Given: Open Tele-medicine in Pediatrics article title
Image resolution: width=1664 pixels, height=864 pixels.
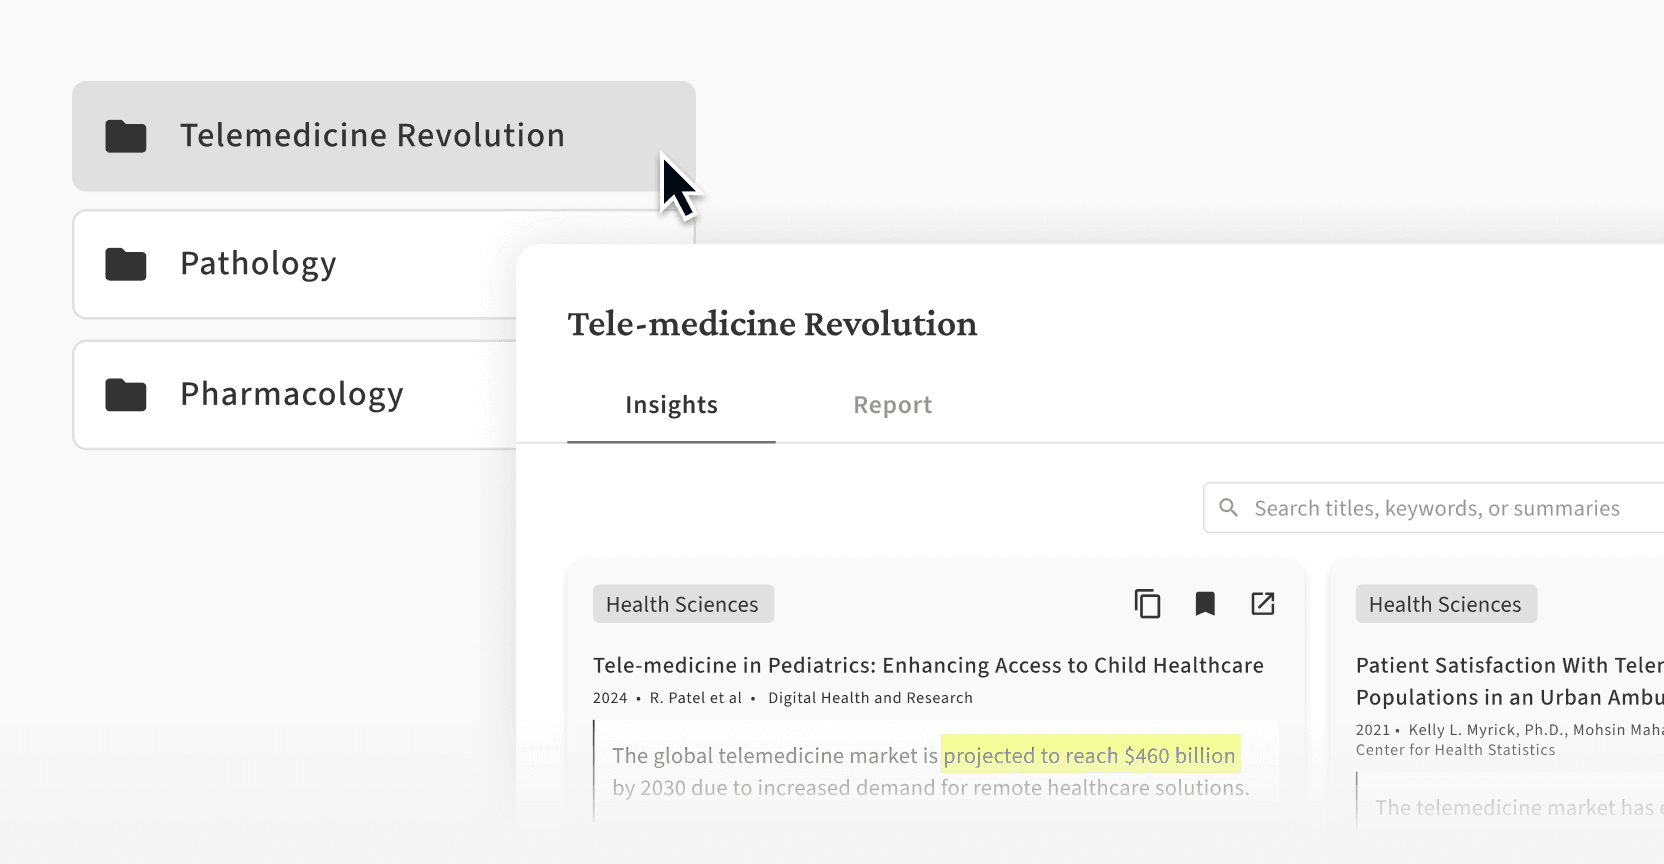Looking at the screenshot, I should click(928, 665).
